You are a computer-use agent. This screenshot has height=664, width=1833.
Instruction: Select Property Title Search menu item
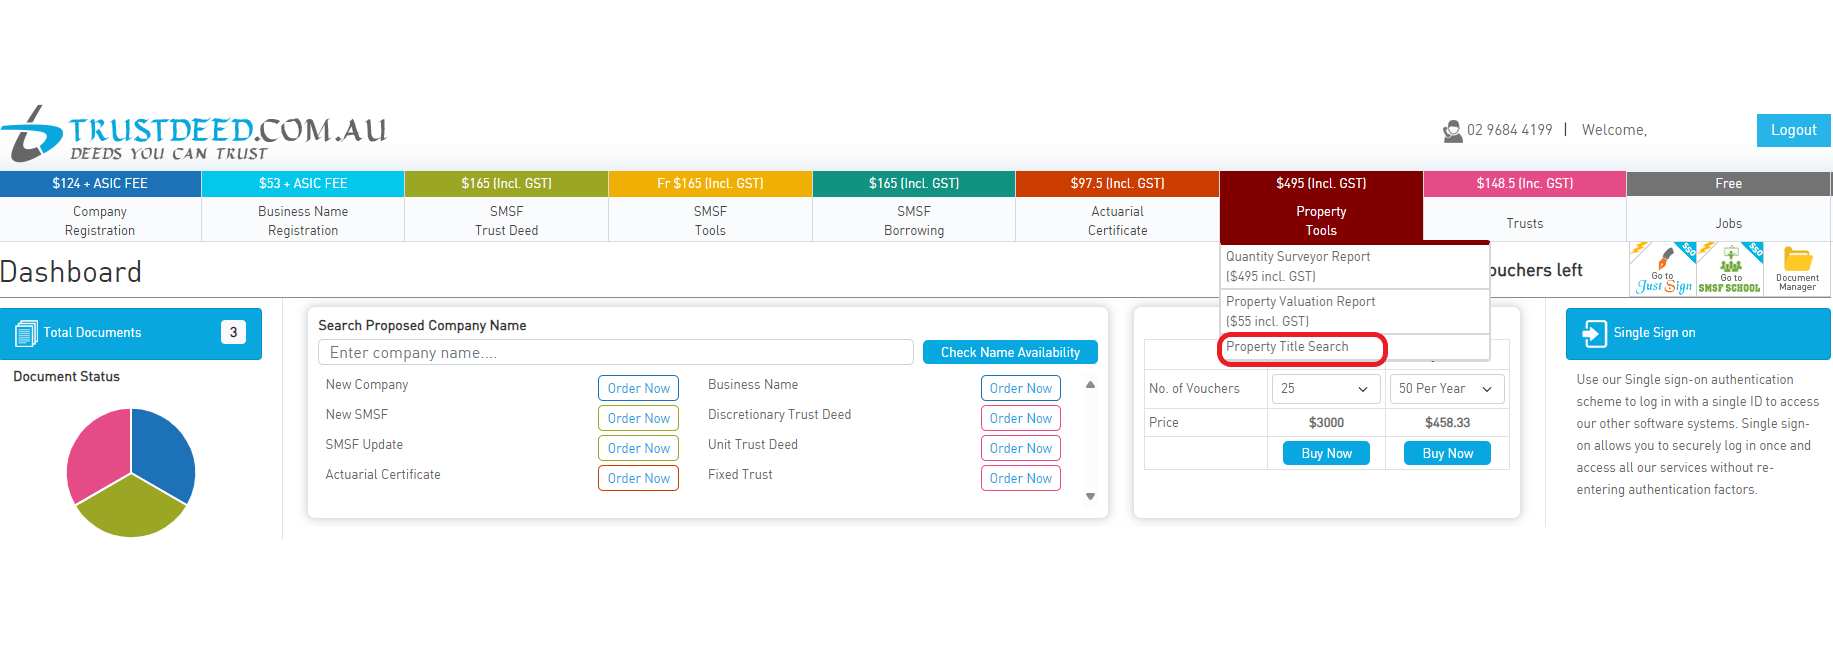coord(1288,347)
